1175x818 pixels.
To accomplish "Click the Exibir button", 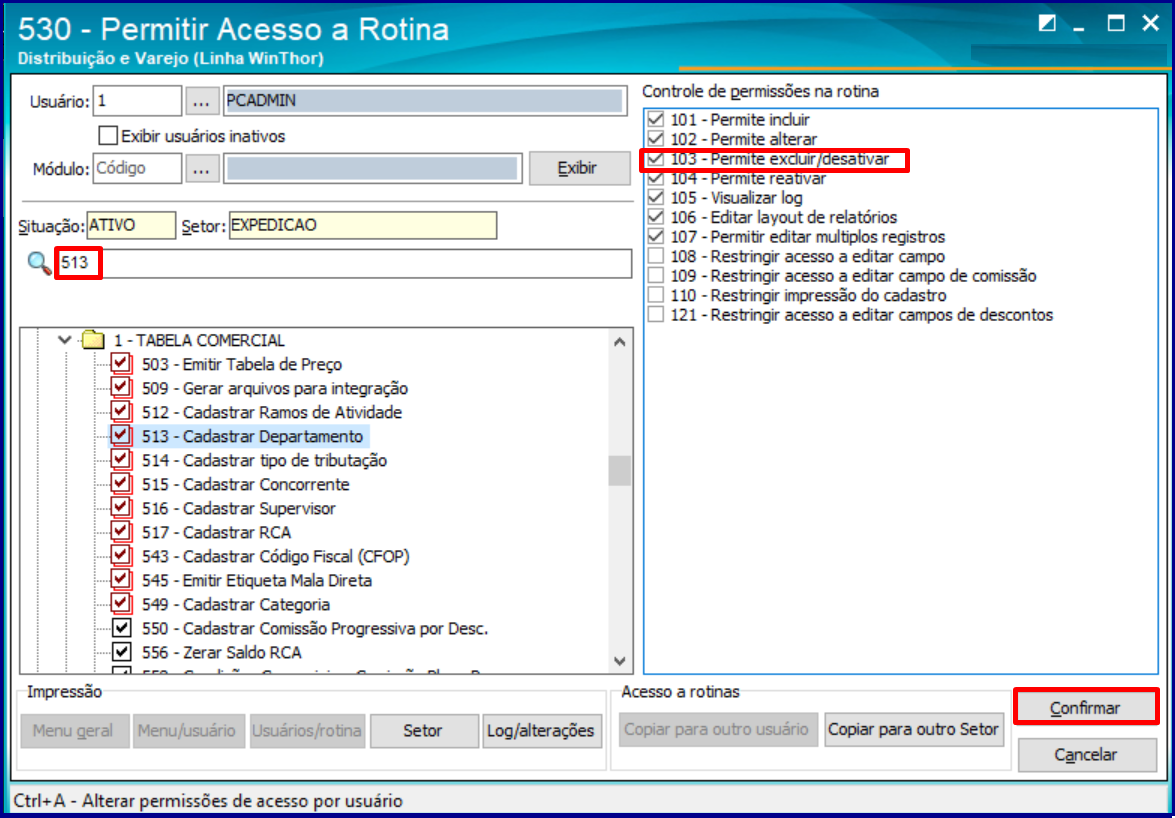I will tap(580, 169).
